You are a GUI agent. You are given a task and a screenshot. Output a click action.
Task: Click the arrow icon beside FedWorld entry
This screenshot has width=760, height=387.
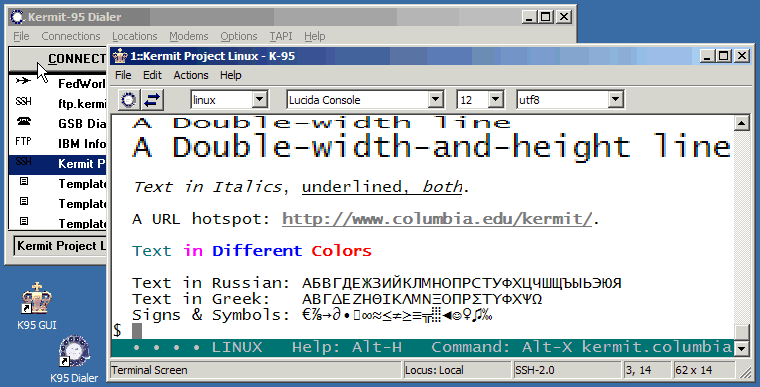click(23, 81)
